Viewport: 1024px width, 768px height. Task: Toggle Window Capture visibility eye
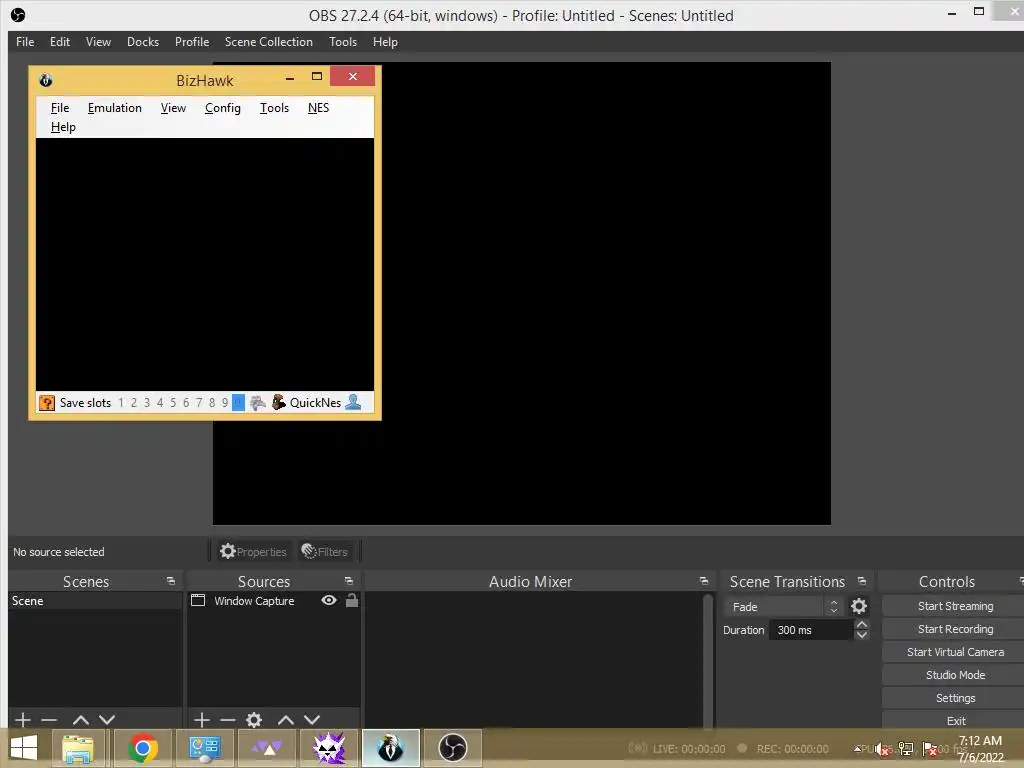pyautogui.click(x=329, y=600)
